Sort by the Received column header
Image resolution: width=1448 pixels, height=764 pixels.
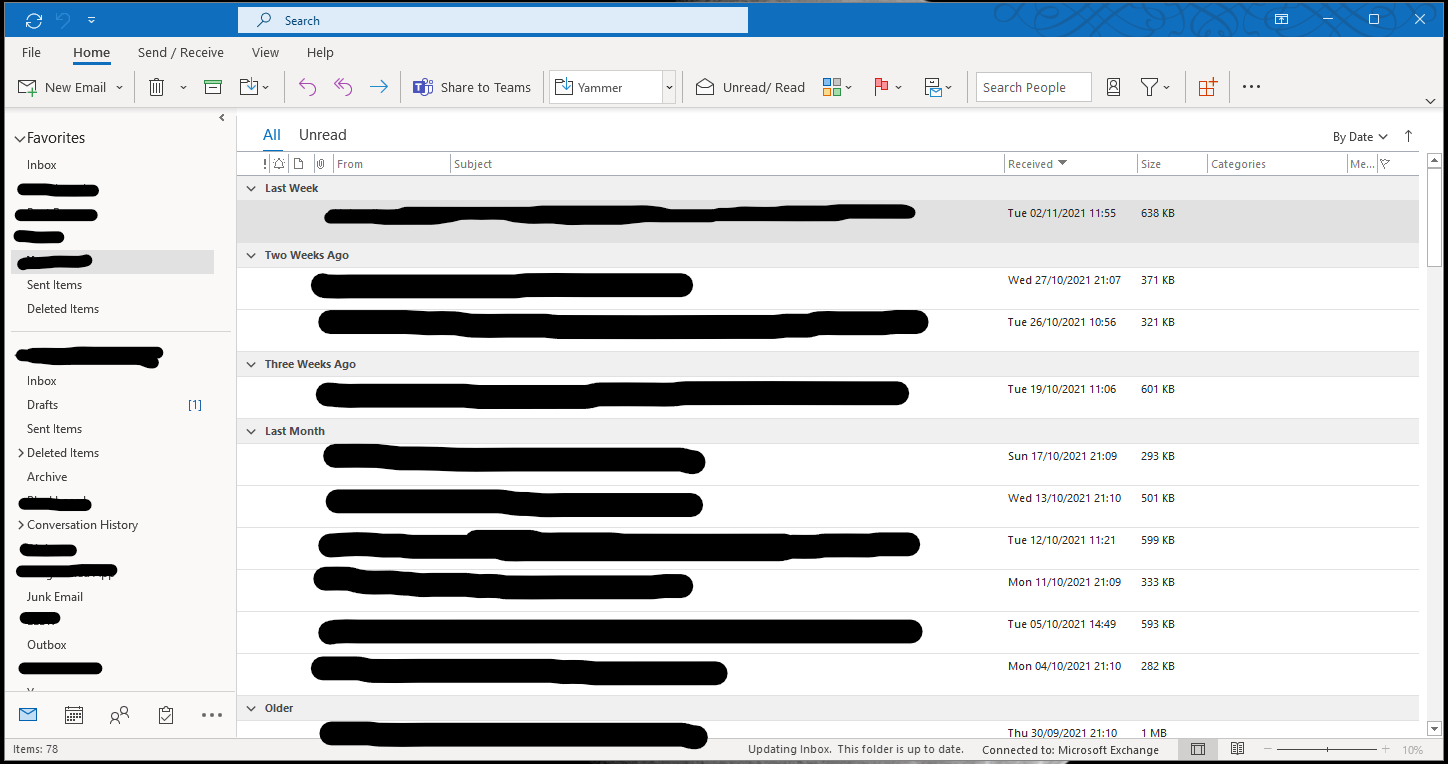click(1070, 164)
